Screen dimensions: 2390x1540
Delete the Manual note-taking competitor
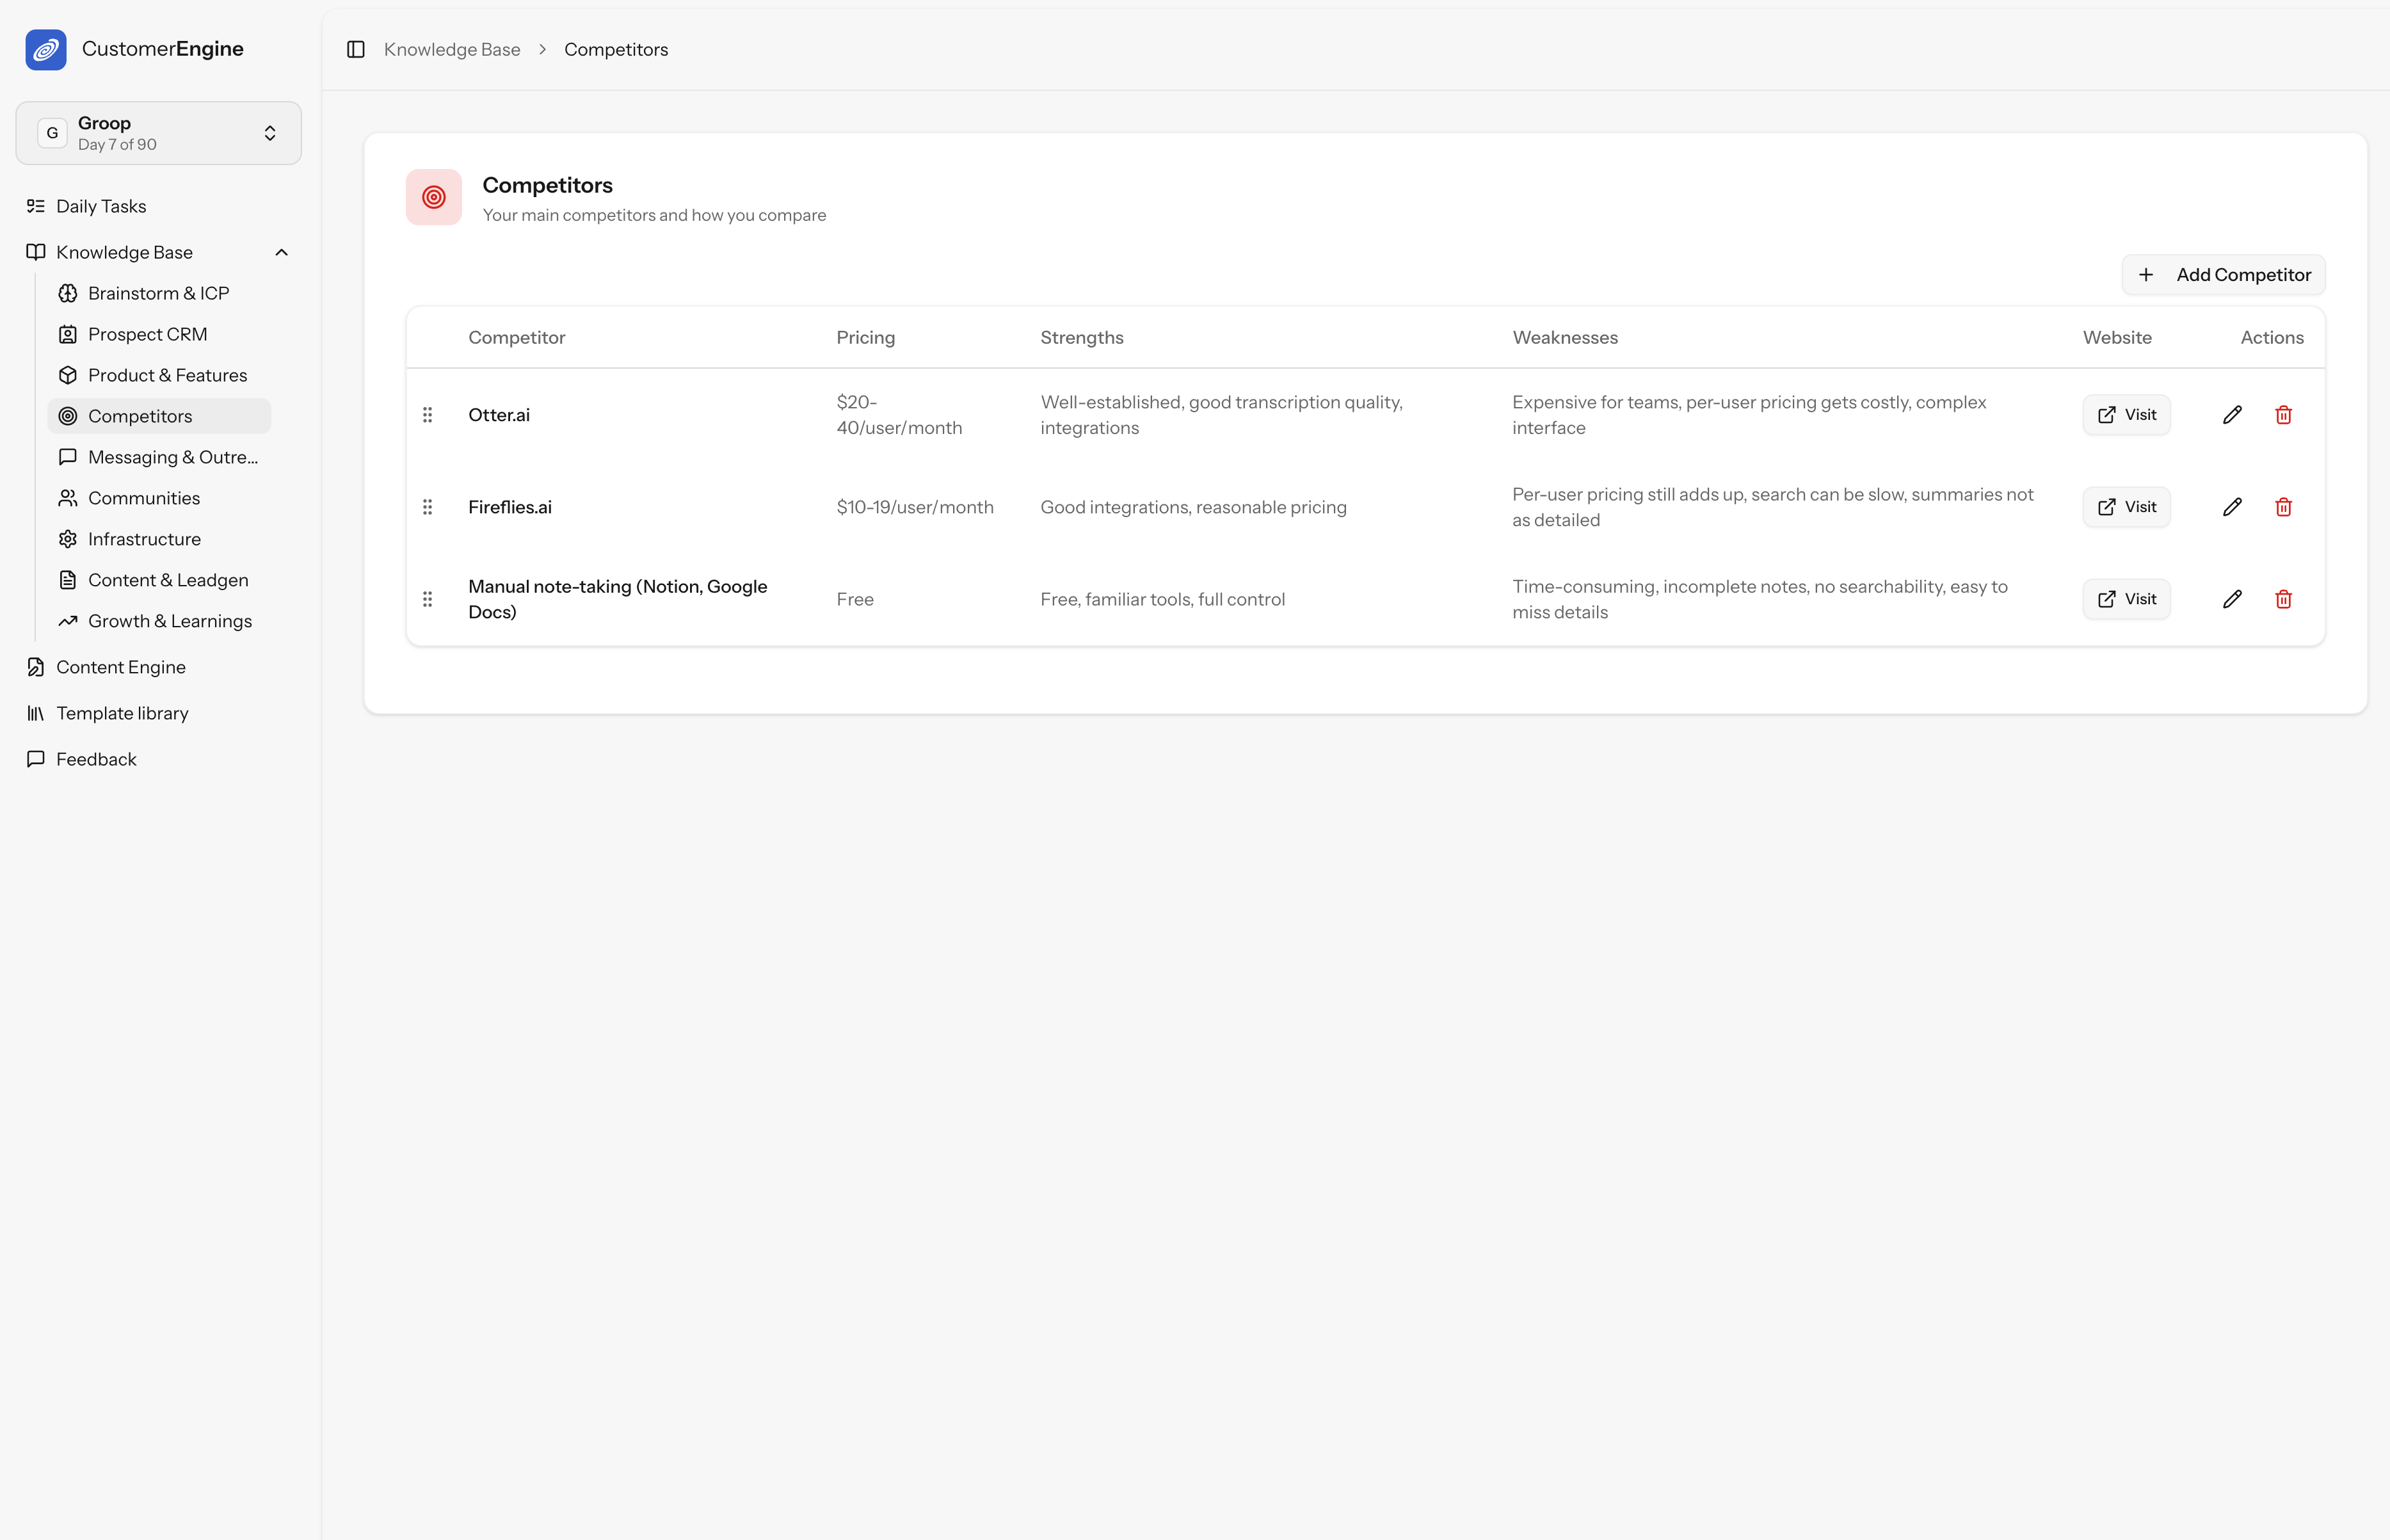[2283, 599]
